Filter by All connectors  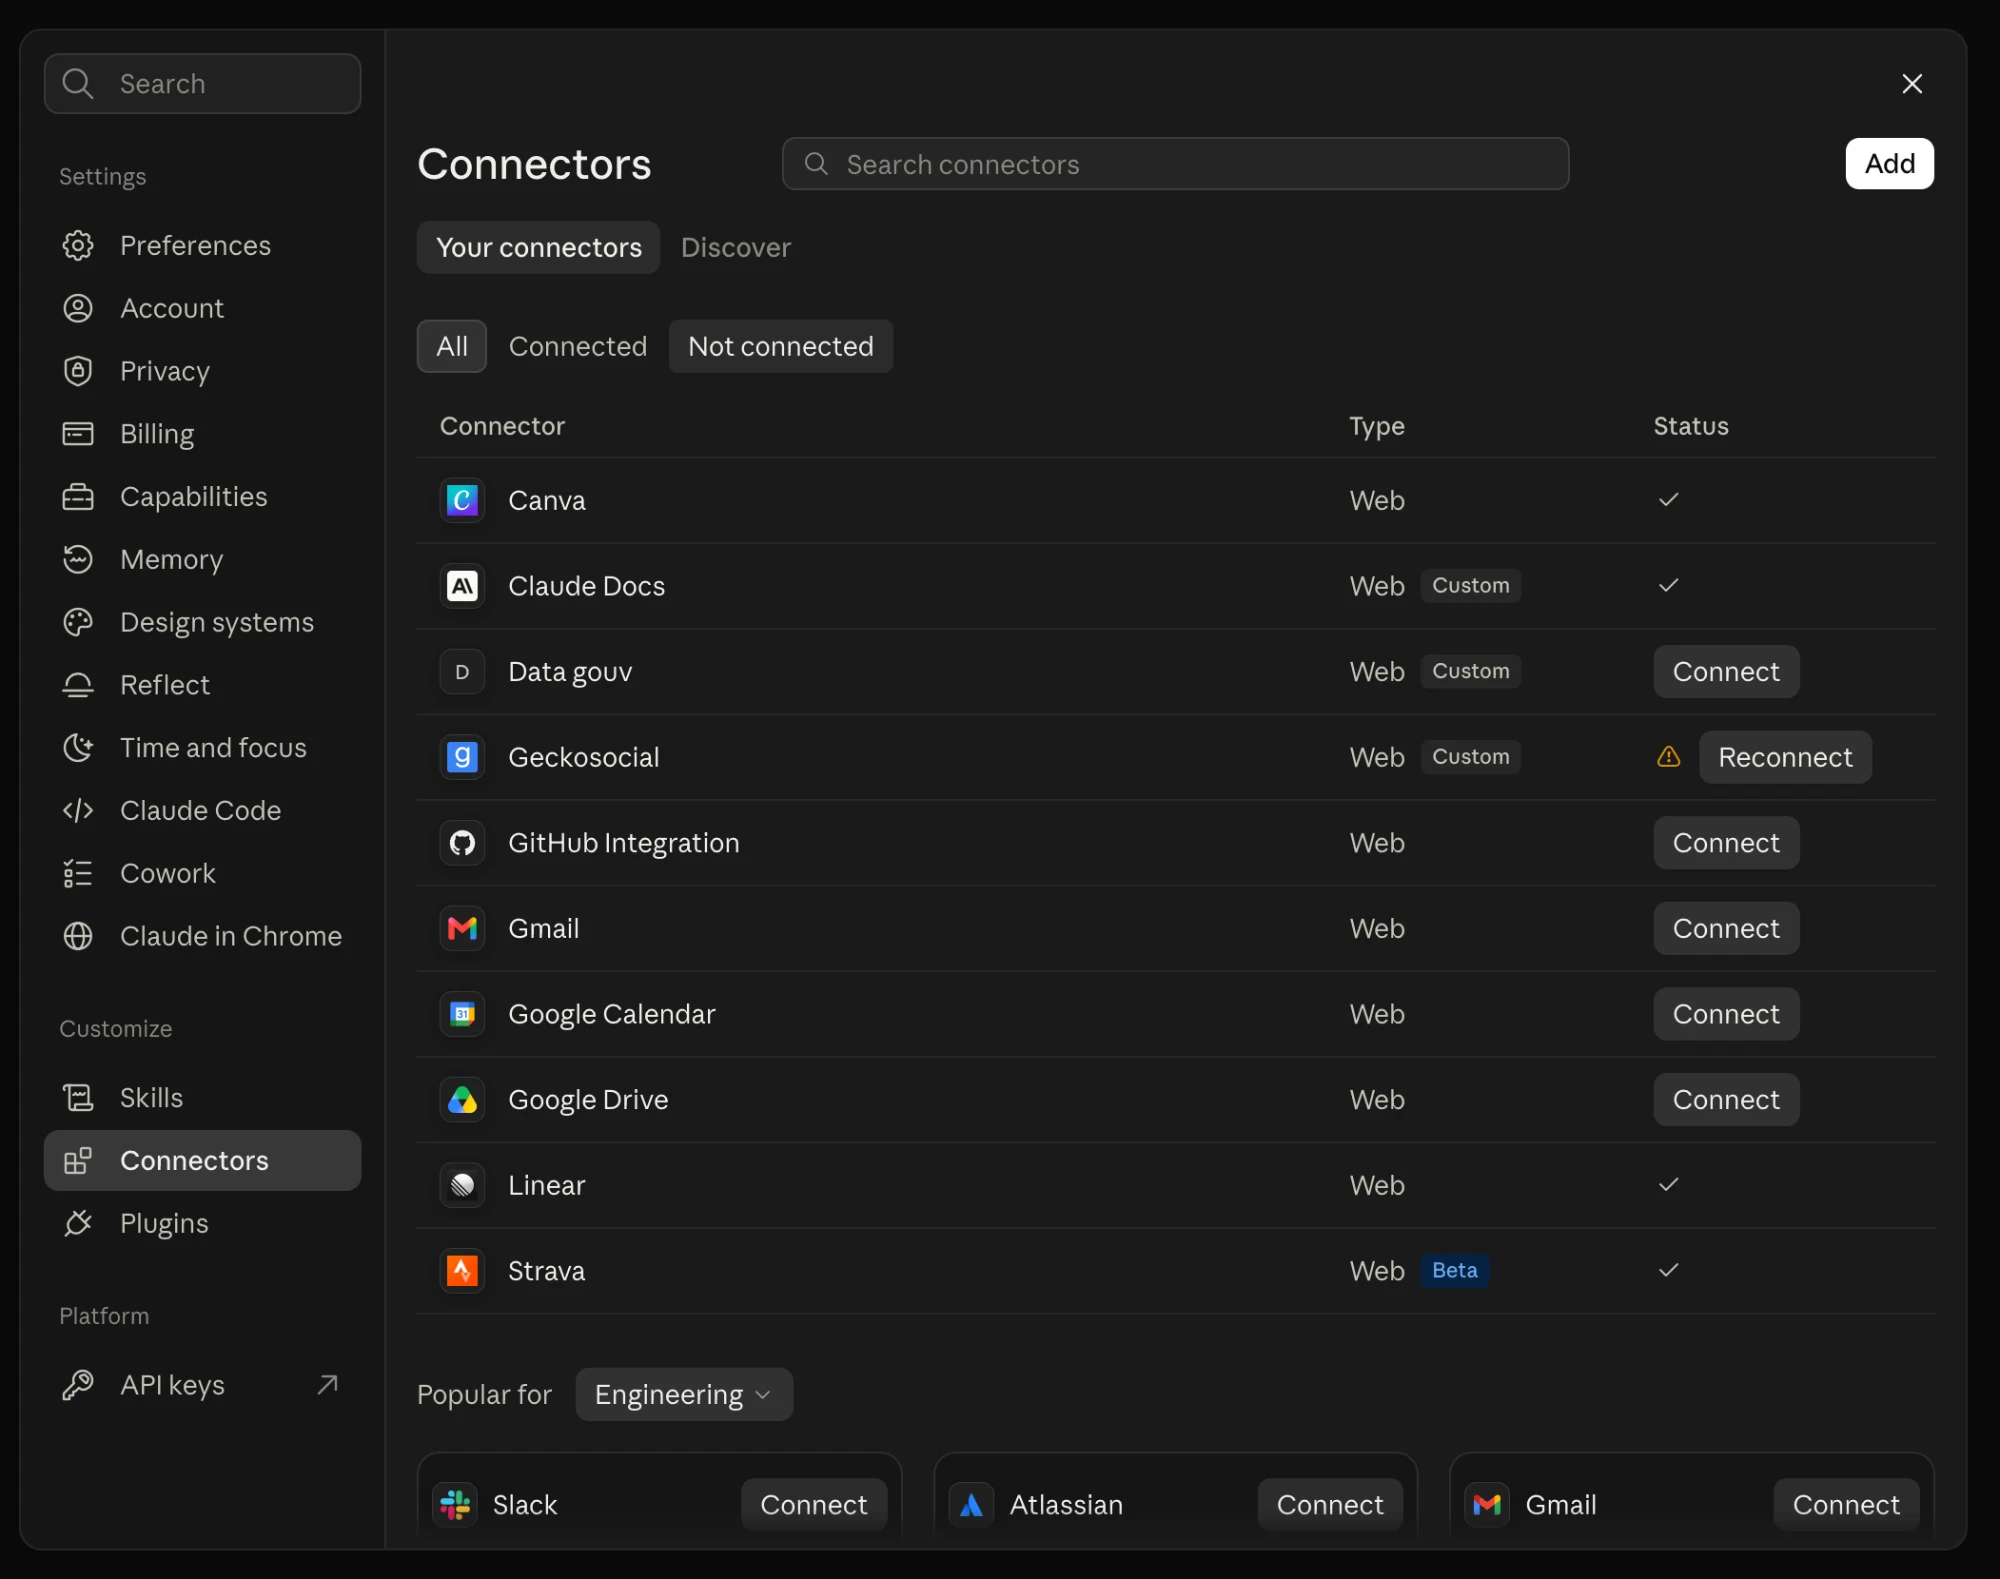tap(452, 346)
